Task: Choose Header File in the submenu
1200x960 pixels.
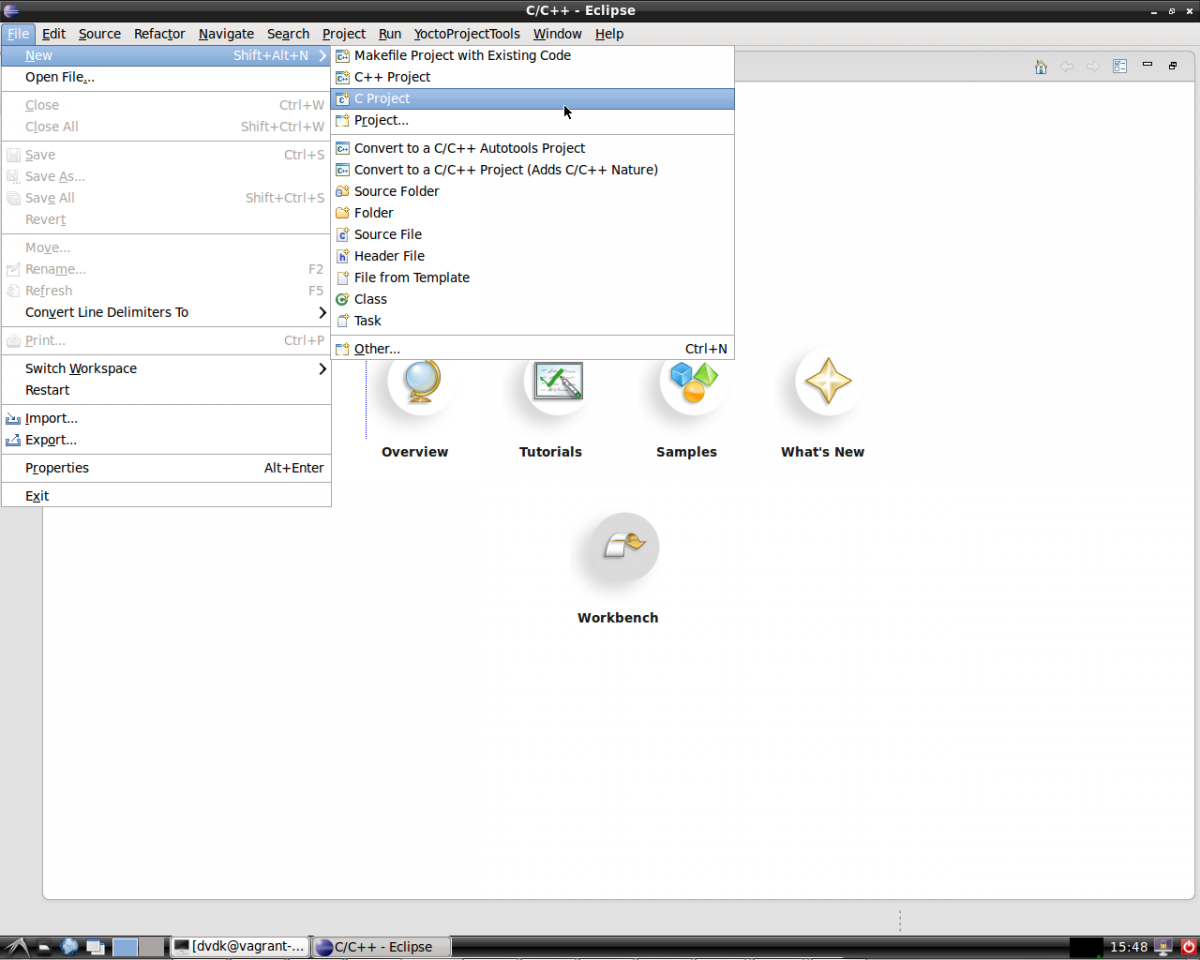Action: 389,256
